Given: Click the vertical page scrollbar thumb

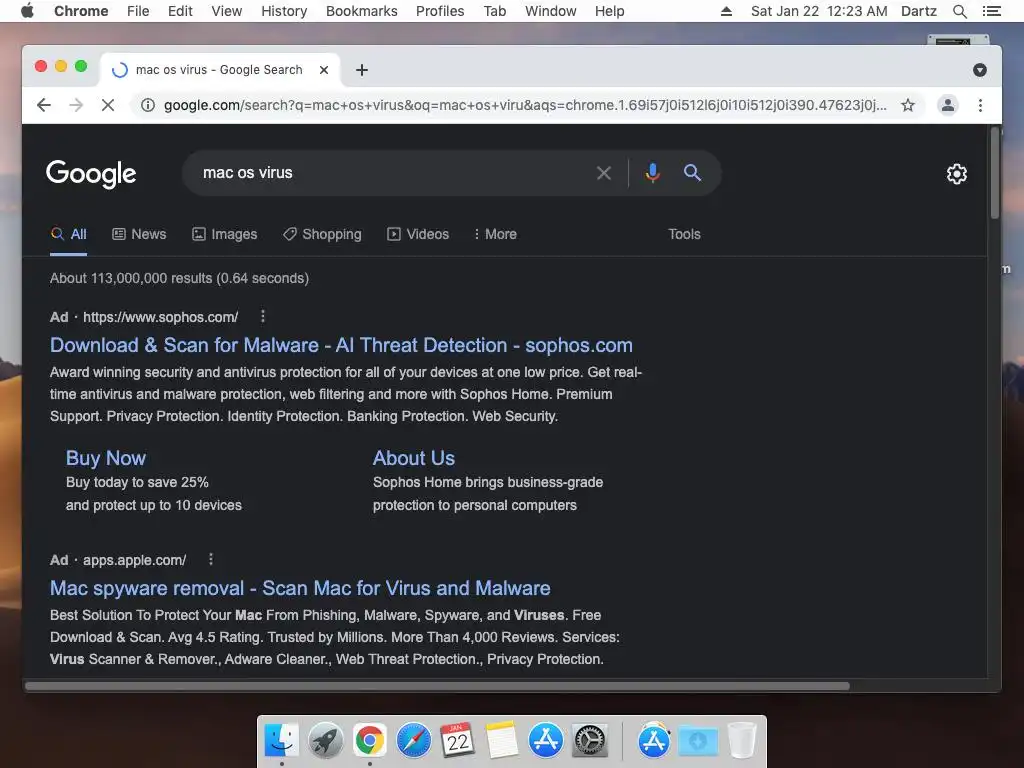Looking at the screenshot, I should coord(995,173).
